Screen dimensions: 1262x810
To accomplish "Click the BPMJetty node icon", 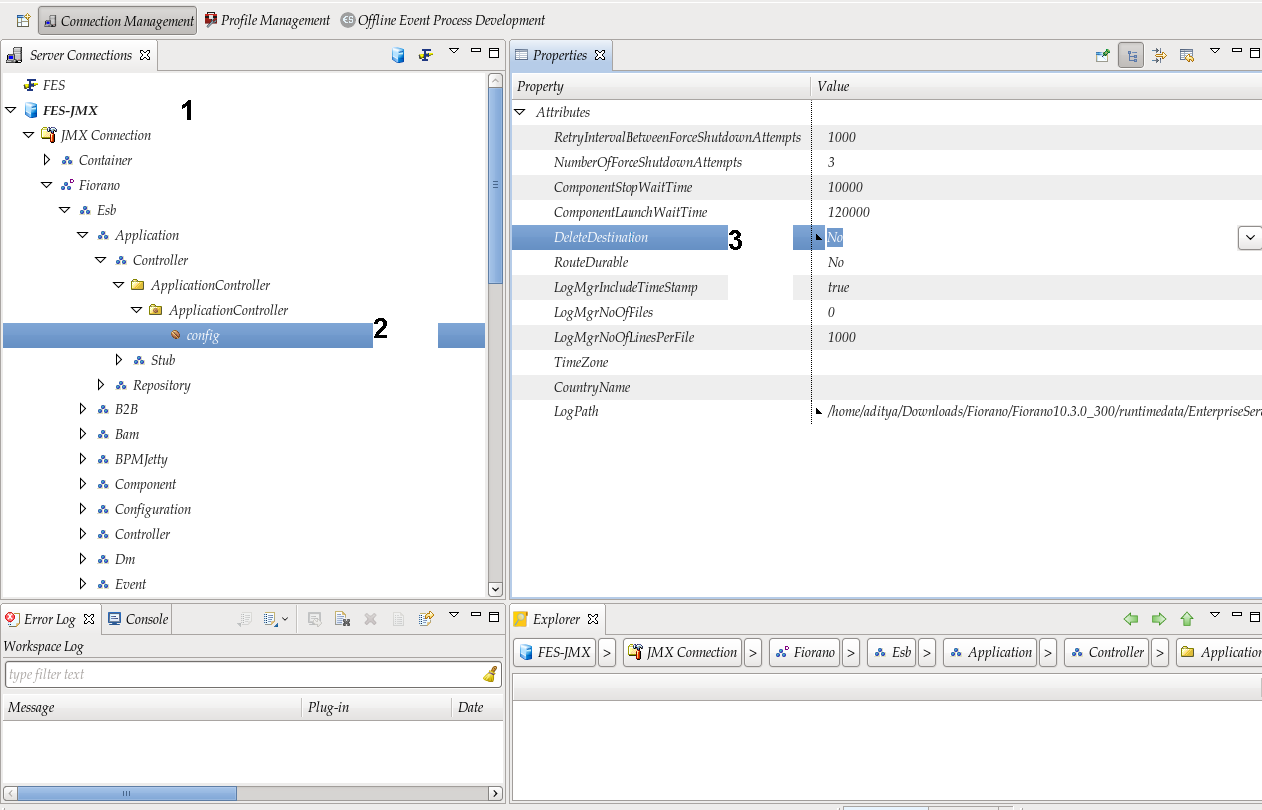I will pyautogui.click(x=104, y=459).
